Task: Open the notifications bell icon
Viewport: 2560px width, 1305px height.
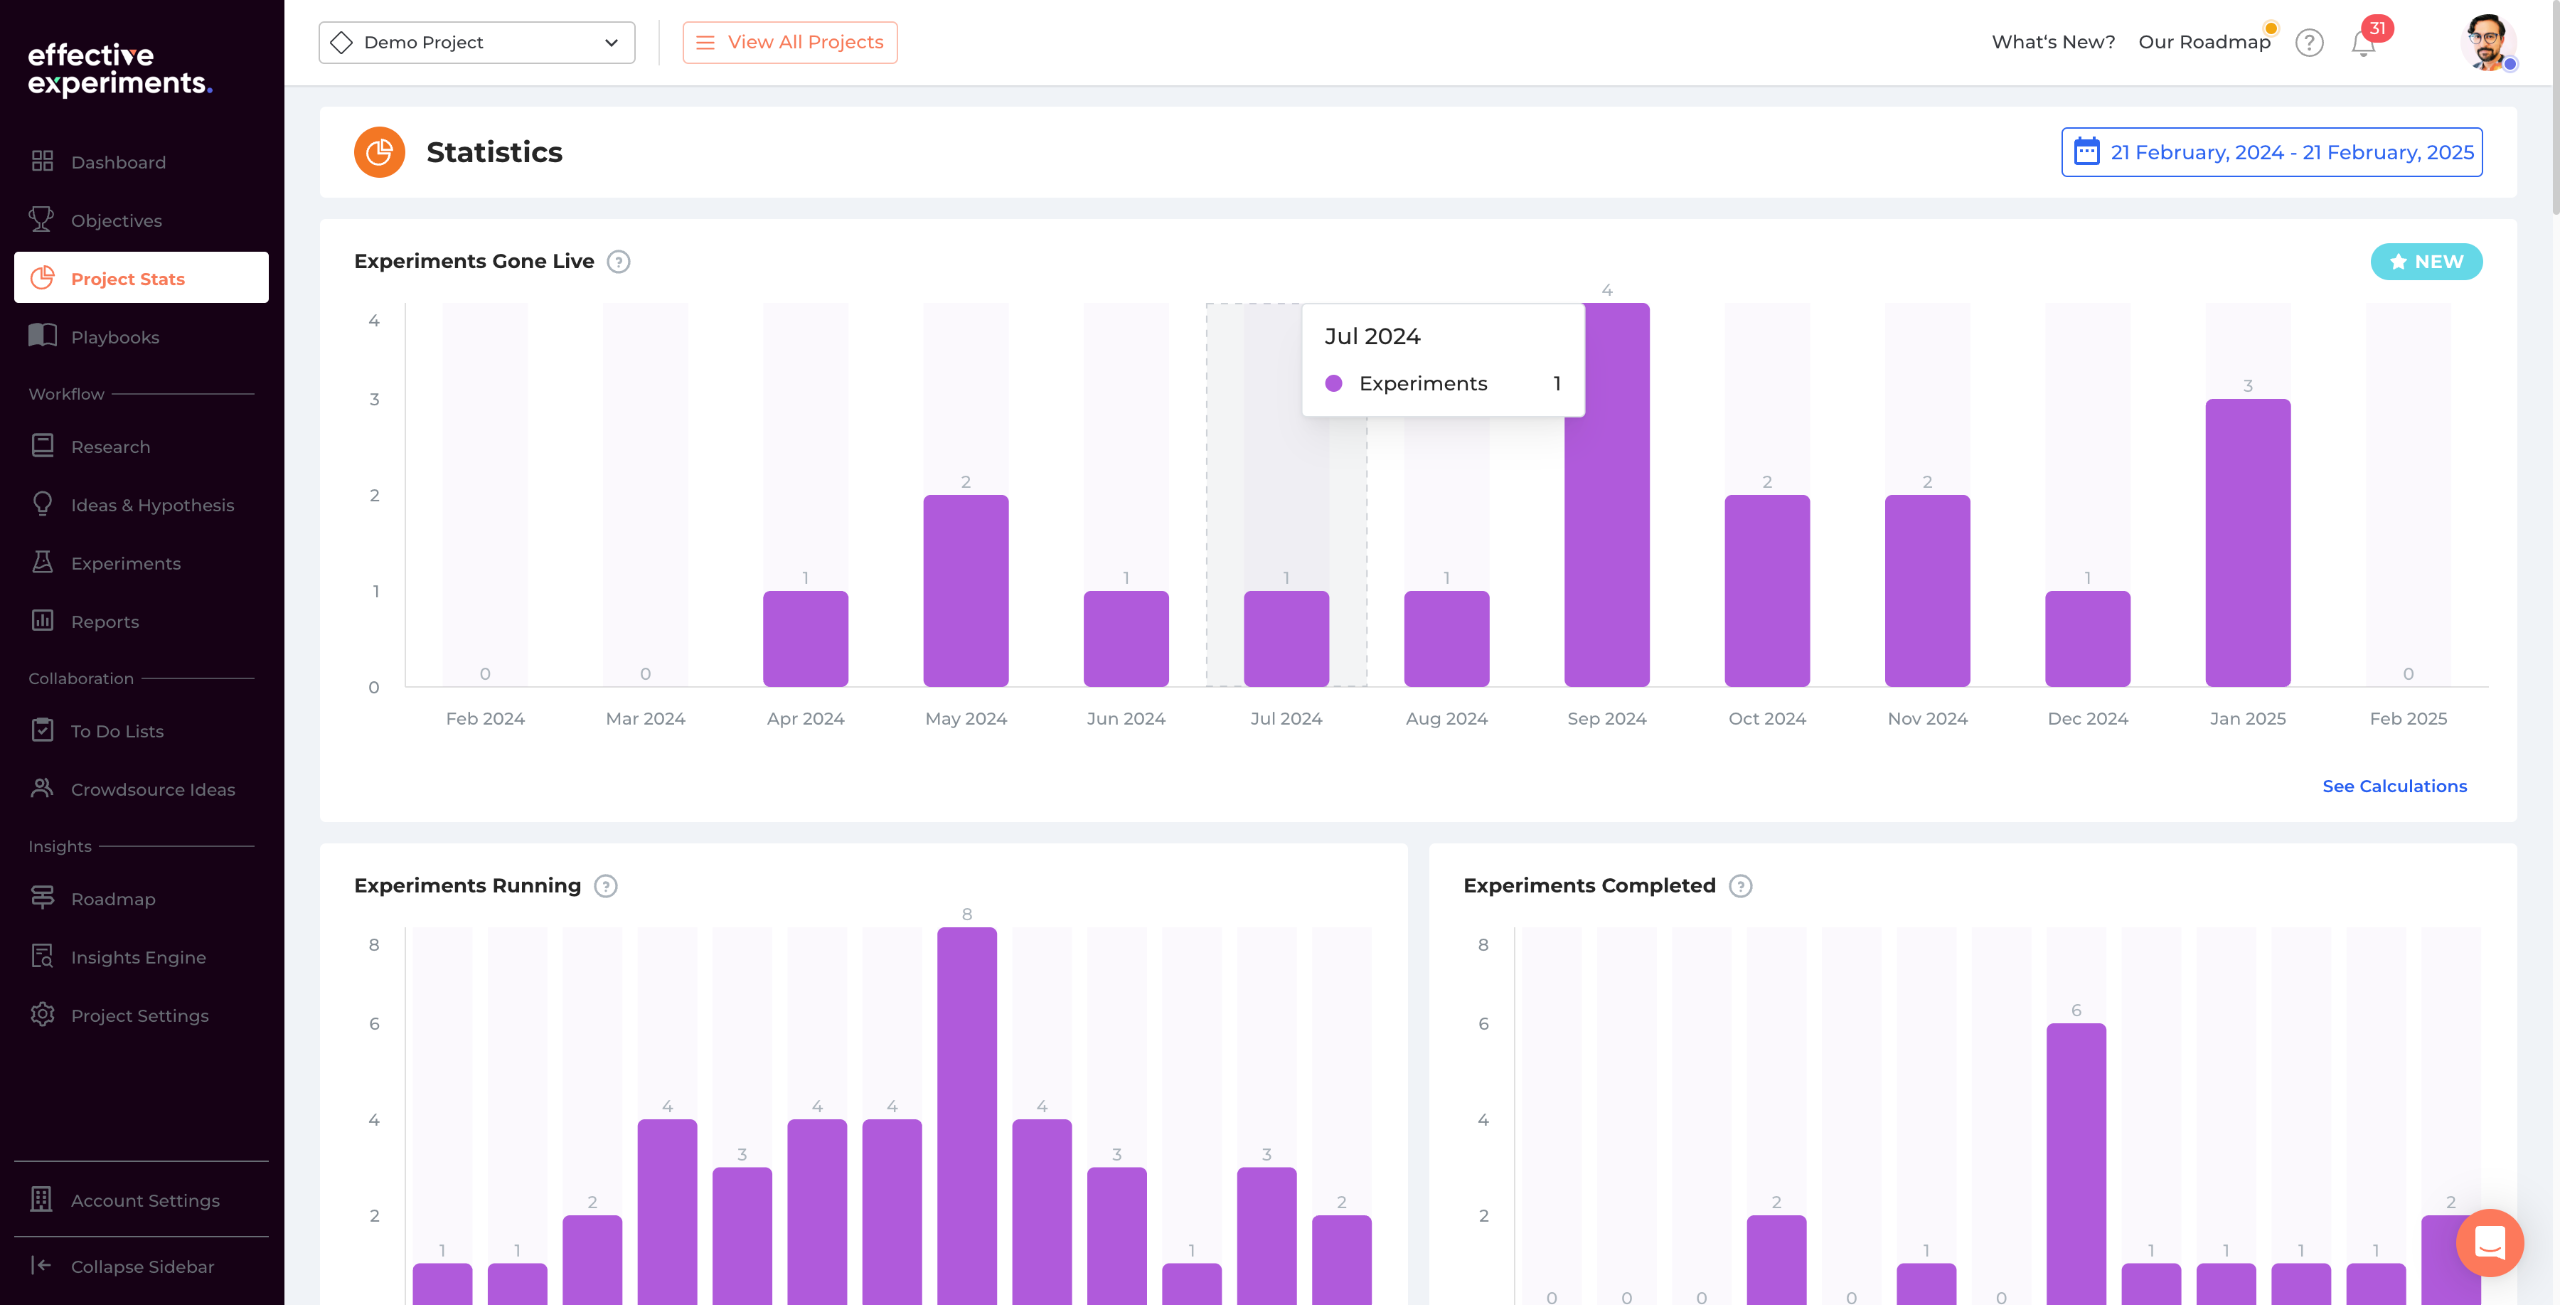Action: (x=2363, y=43)
